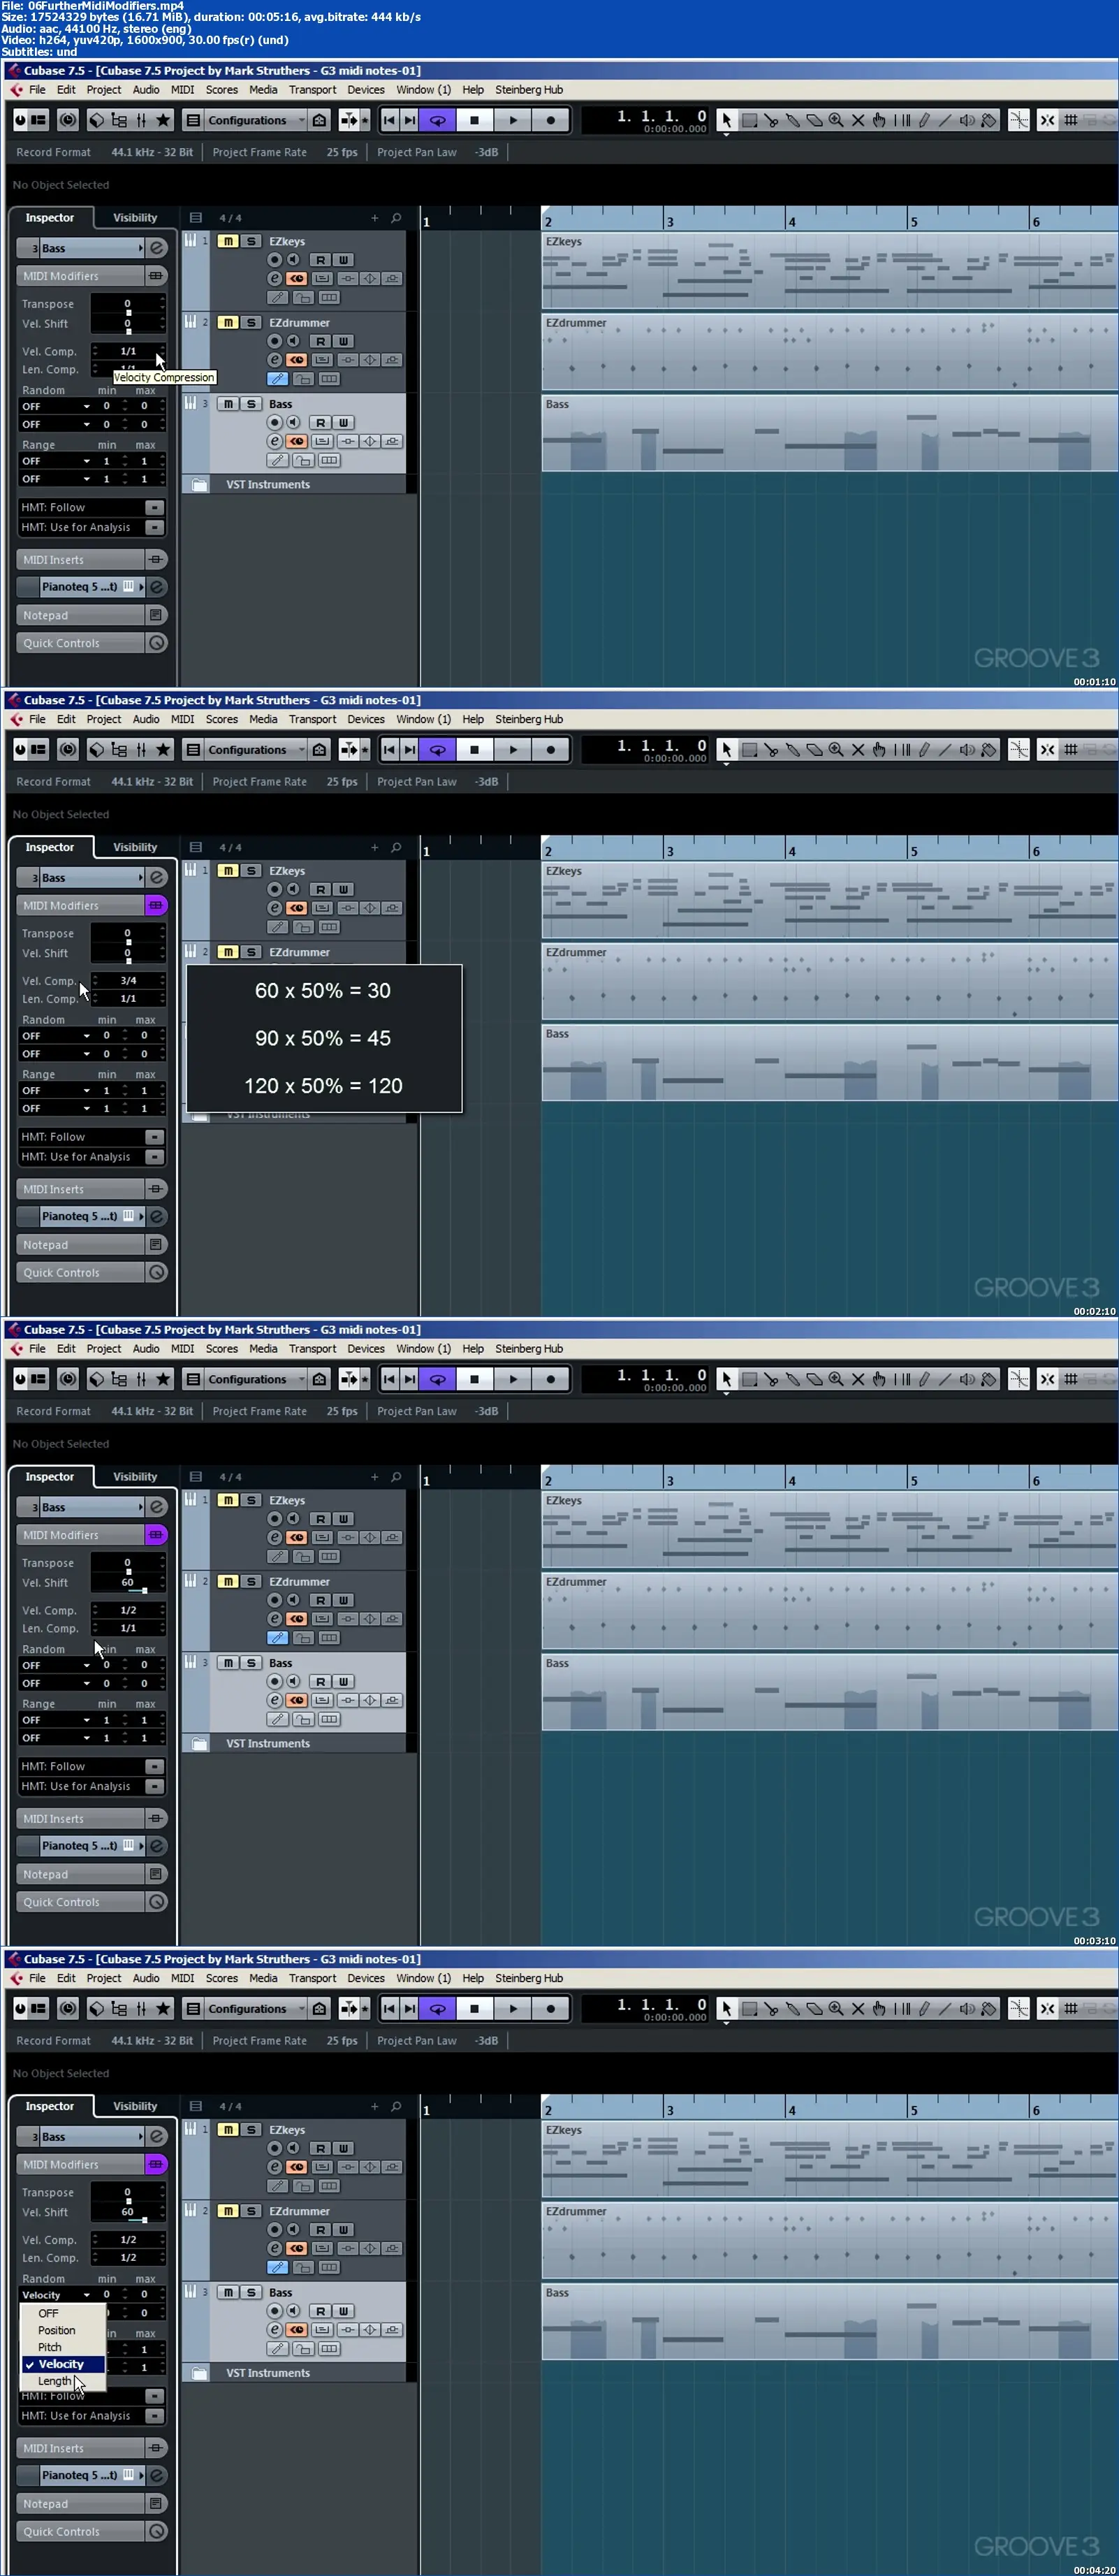
Task: Click the star icon in bottom frame toolbar
Action: coord(163,2009)
